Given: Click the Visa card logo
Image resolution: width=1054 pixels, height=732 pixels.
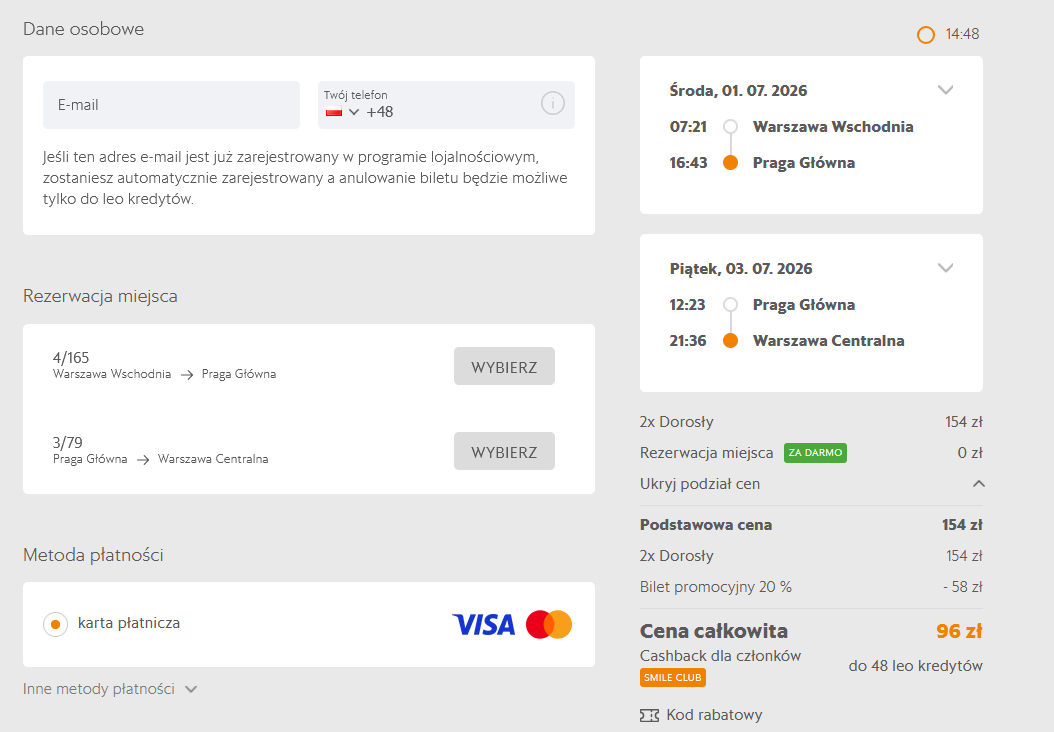Looking at the screenshot, I should pyautogui.click(x=483, y=625).
